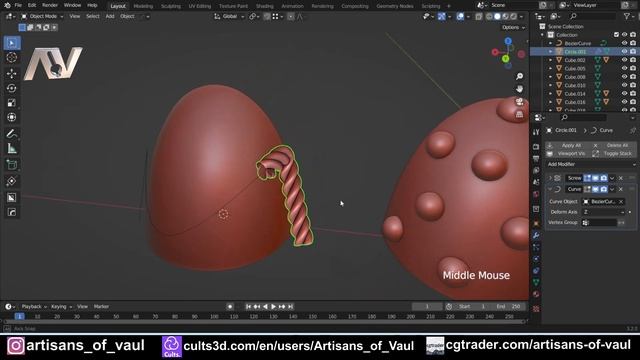Toggle Cube.005 viewport visibility eye
Viewport: 640px width, 360px height.
click(624, 68)
